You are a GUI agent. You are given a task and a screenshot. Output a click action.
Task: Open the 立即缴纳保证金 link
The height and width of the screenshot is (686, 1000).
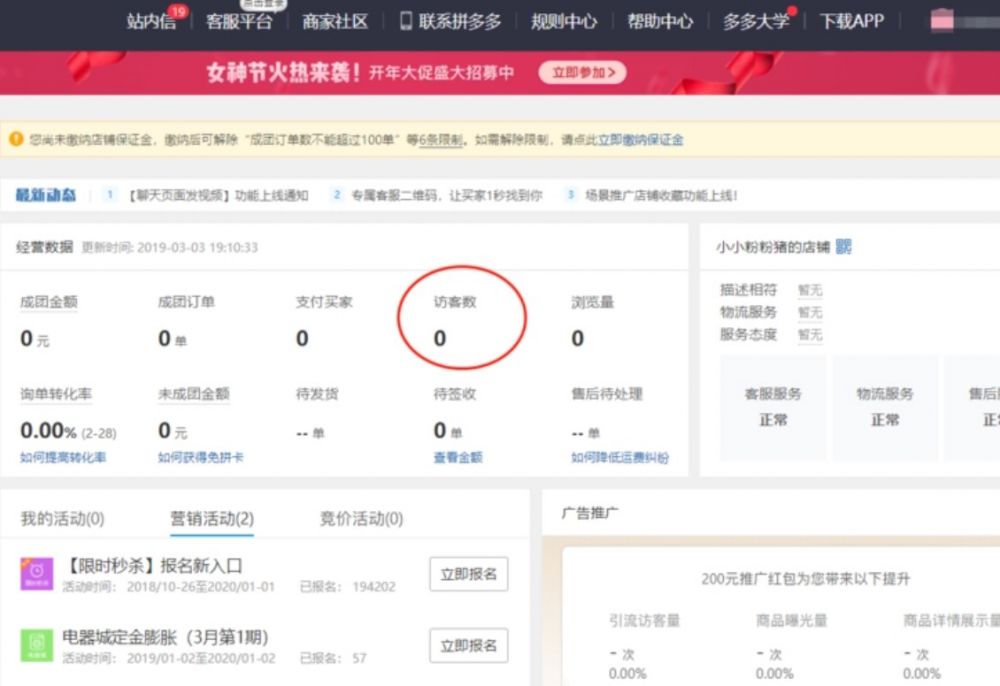coord(640,140)
